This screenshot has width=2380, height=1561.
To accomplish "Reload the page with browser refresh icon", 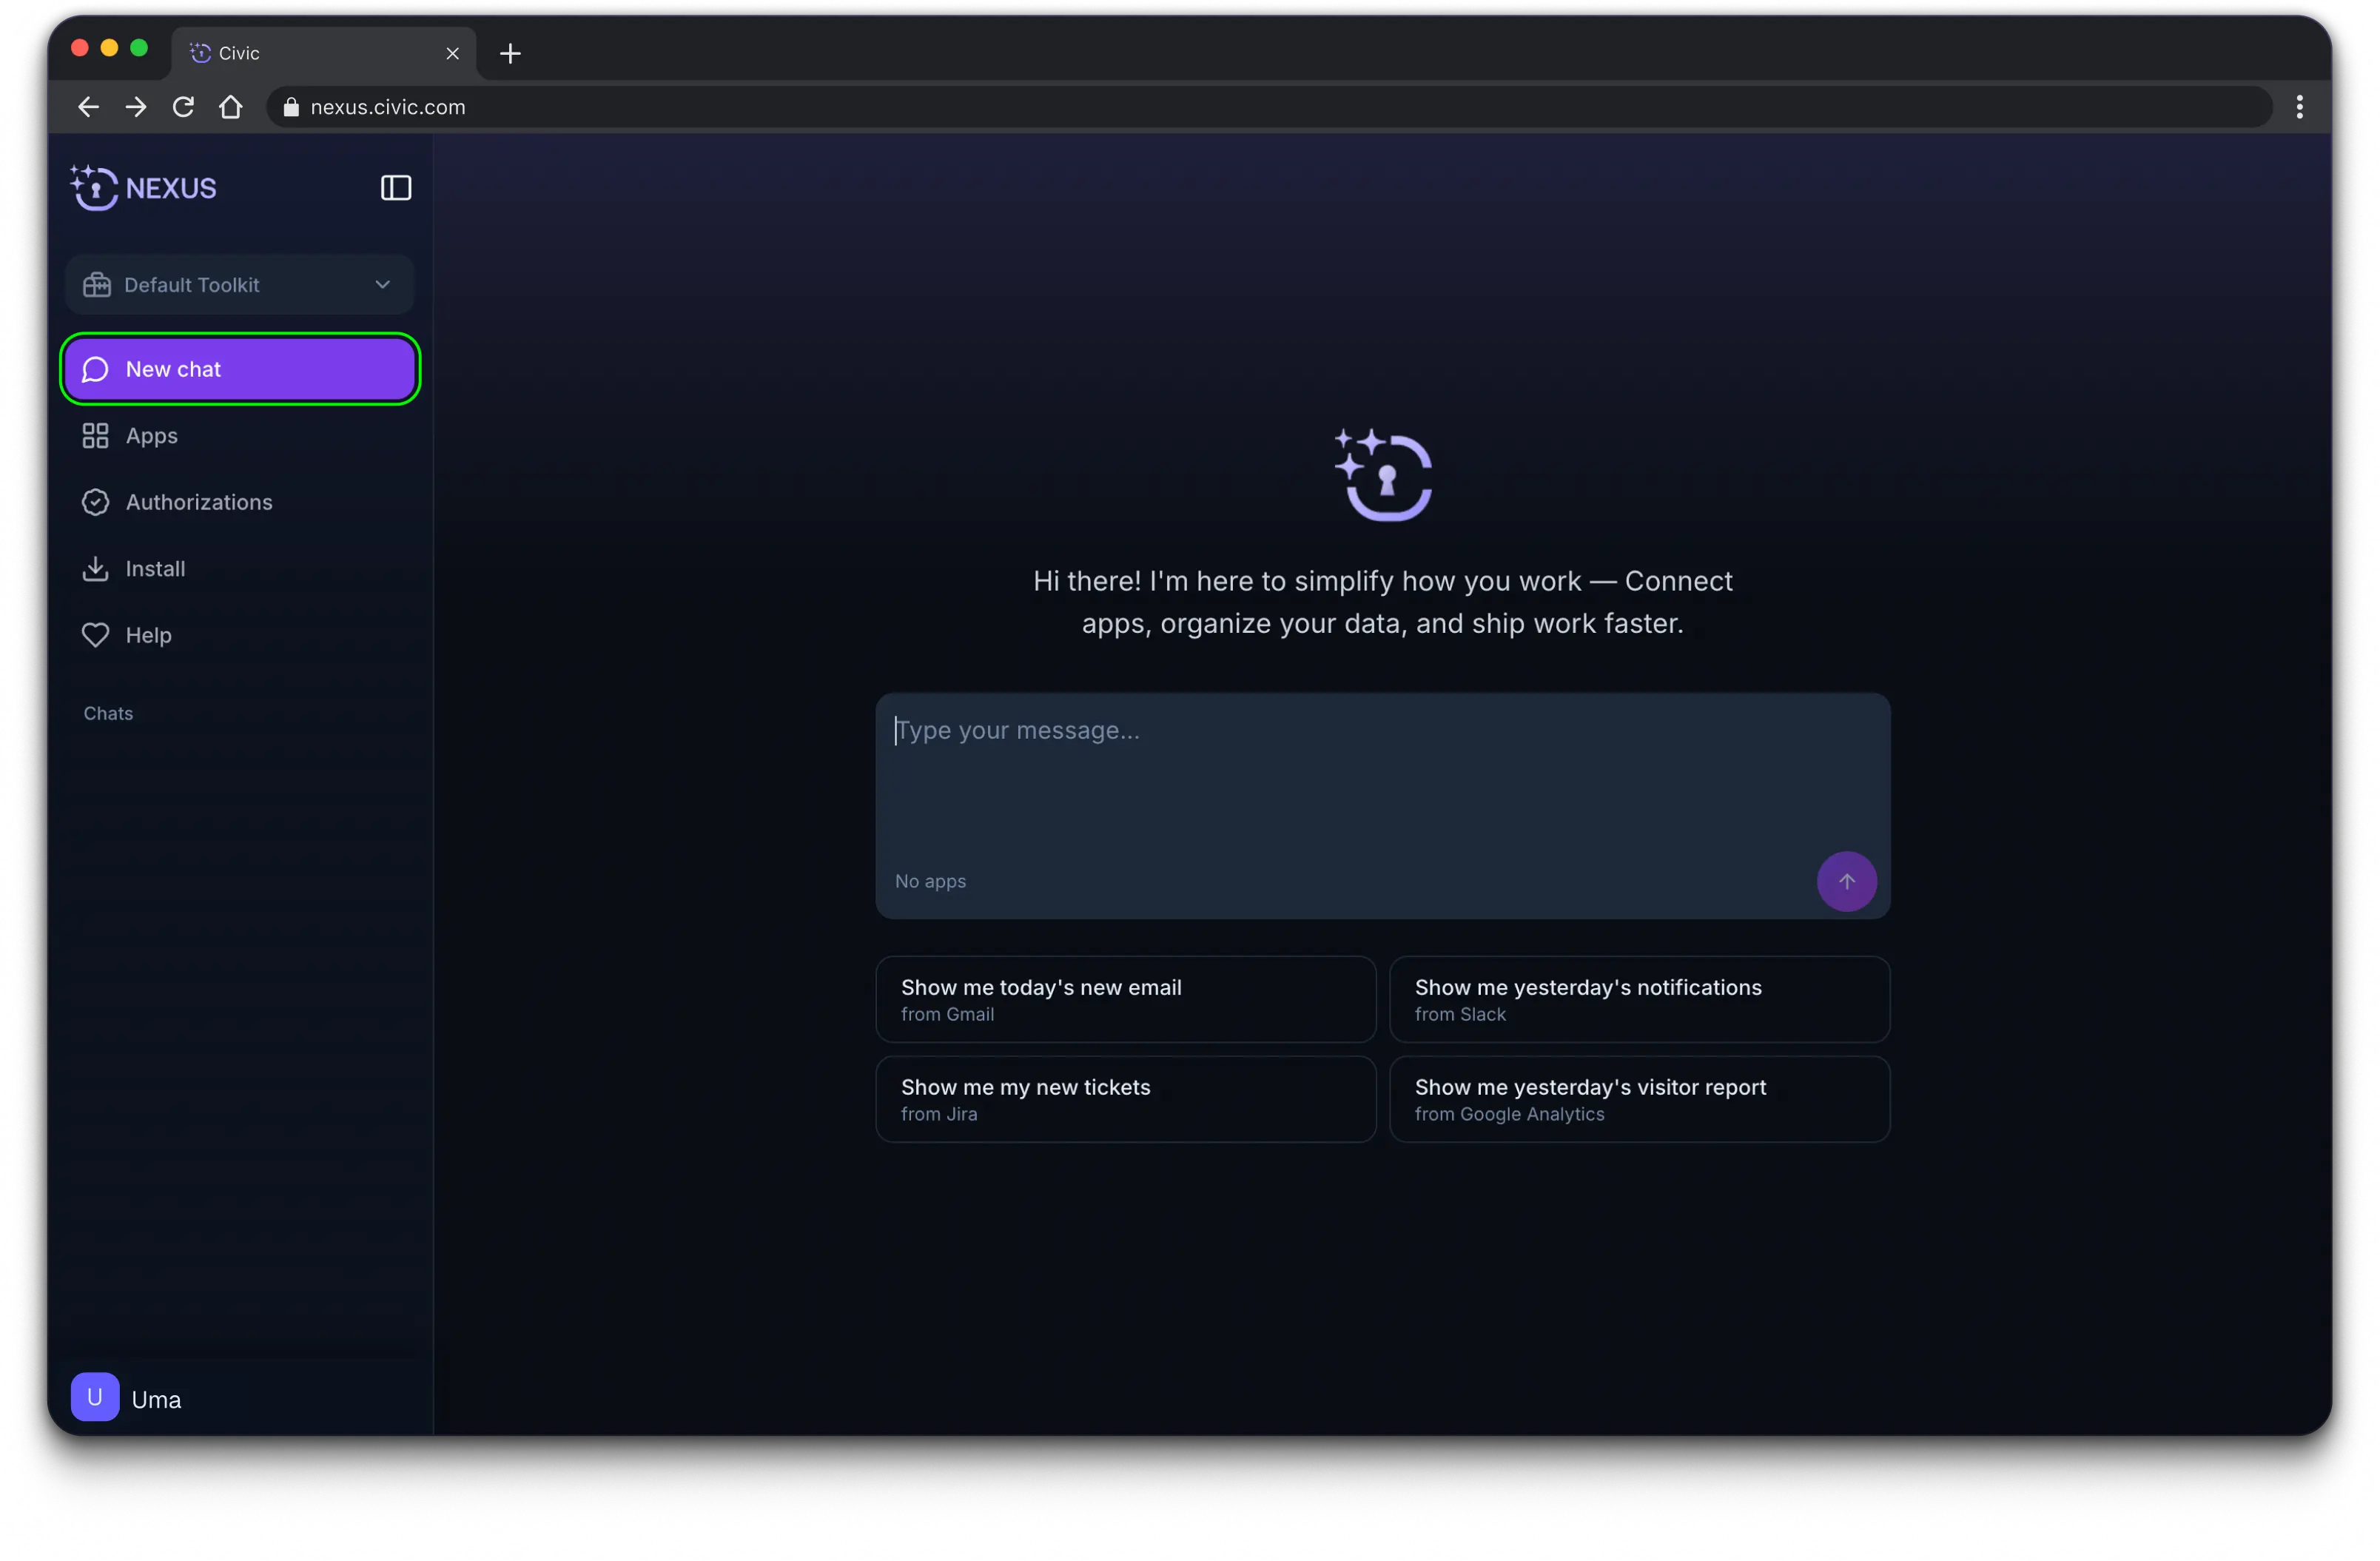I will click(183, 107).
